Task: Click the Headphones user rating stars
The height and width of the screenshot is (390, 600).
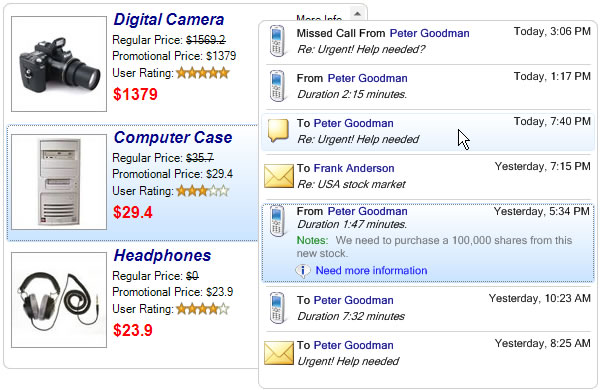Action: tap(203, 308)
